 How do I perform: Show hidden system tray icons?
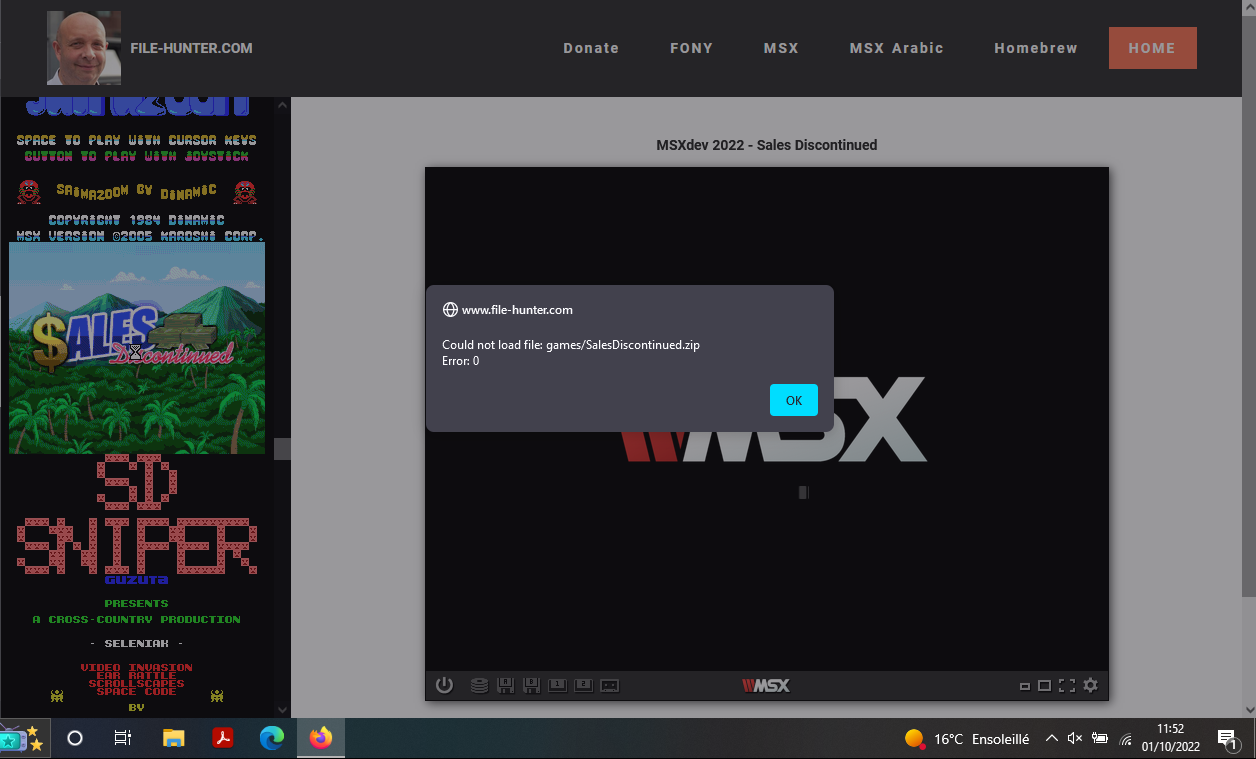click(1051, 739)
